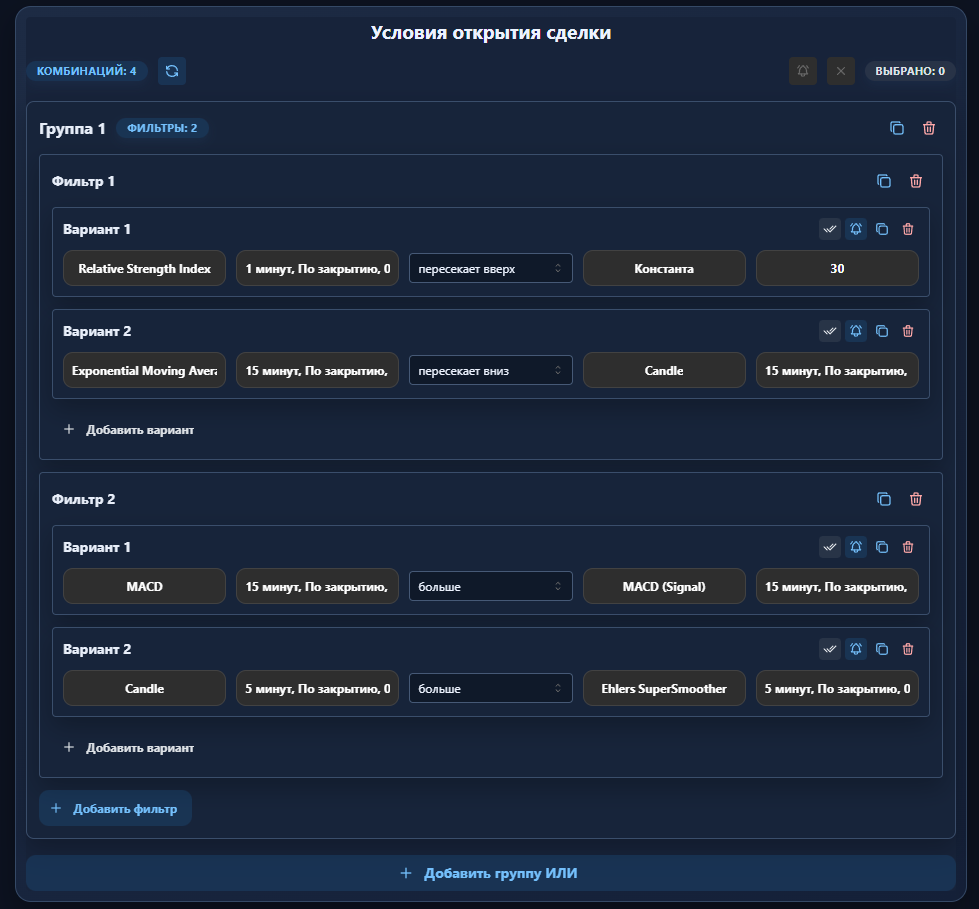The width and height of the screenshot is (979, 909).
Task: Click the Exponential Moving Average indicator button
Action: pyautogui.click(x=144, y=370)
